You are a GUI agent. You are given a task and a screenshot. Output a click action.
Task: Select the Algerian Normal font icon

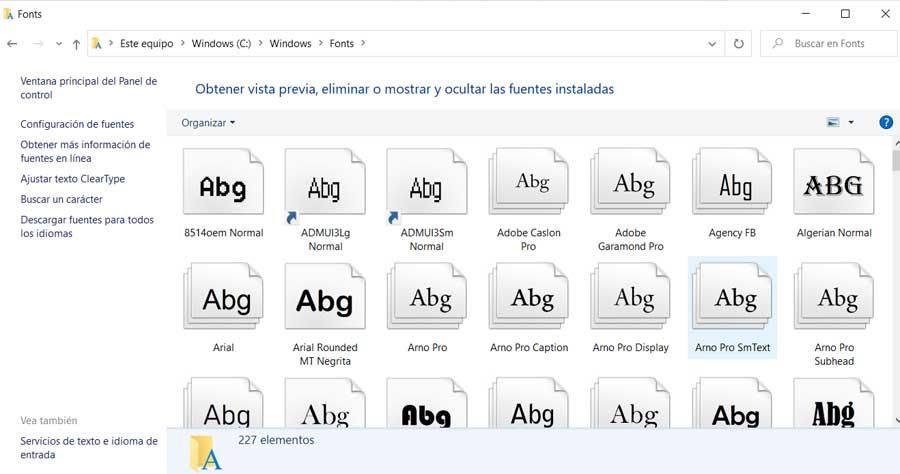click(833, 182)
